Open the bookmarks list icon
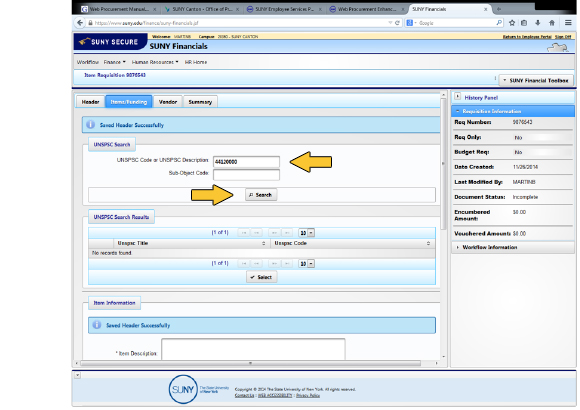This screenshot has height=410, width=580. (524, 23)
